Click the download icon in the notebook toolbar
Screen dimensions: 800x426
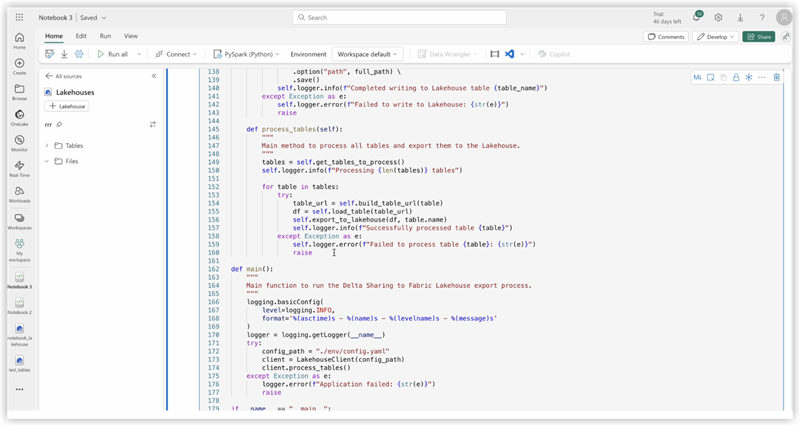pos(64,54)
